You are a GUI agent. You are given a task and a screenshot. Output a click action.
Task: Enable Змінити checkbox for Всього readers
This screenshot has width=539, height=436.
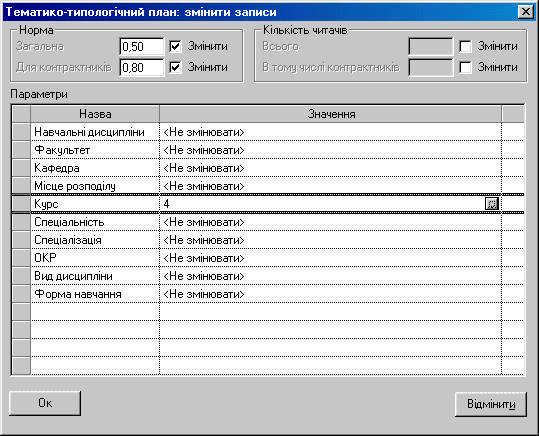[465, 46]
